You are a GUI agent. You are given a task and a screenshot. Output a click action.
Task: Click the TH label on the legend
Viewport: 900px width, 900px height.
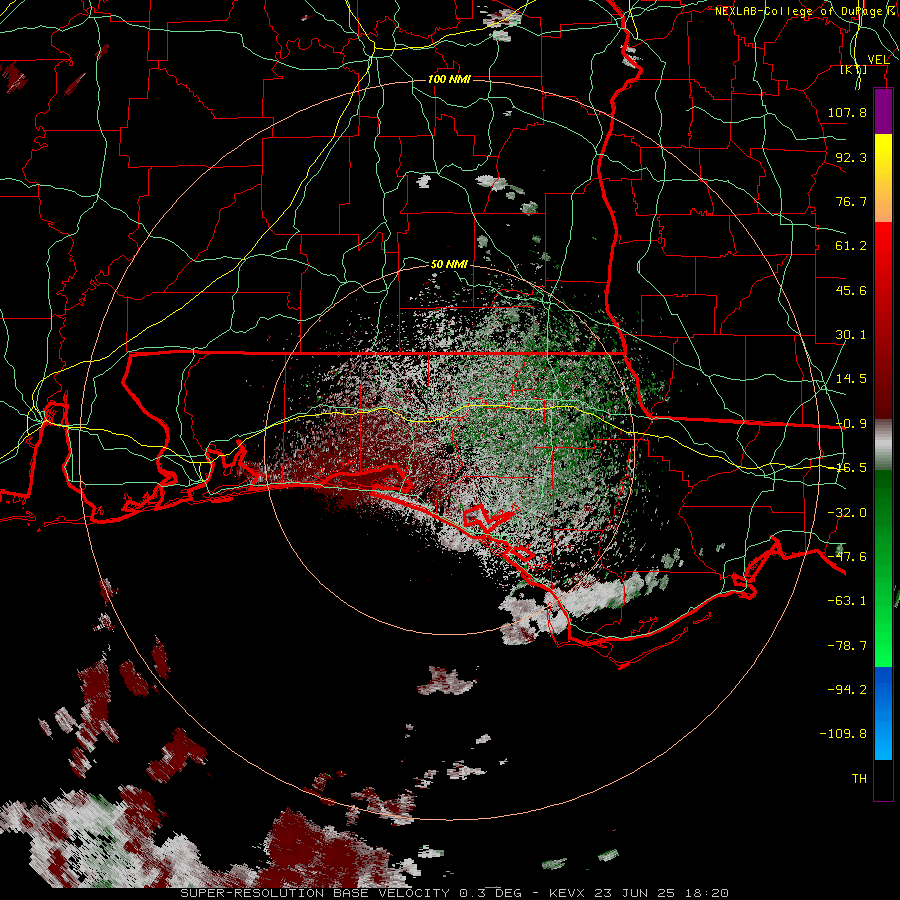[859, 779]
